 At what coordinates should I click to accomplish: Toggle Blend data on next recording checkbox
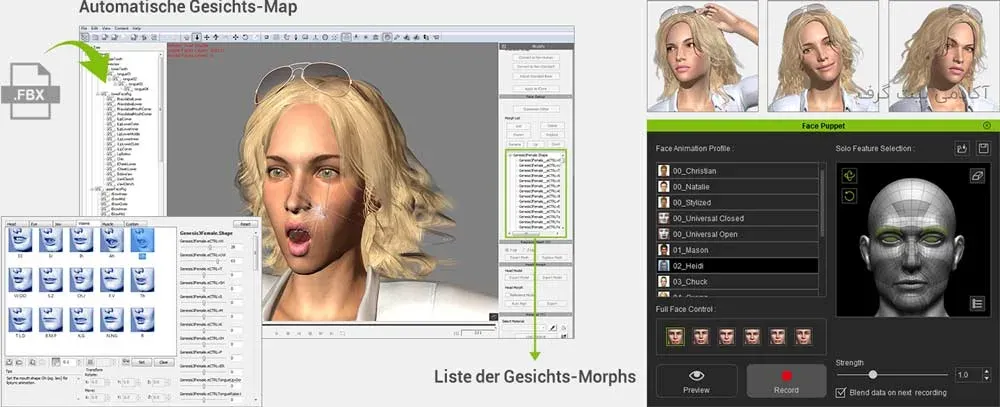click(x=841, y=392)
